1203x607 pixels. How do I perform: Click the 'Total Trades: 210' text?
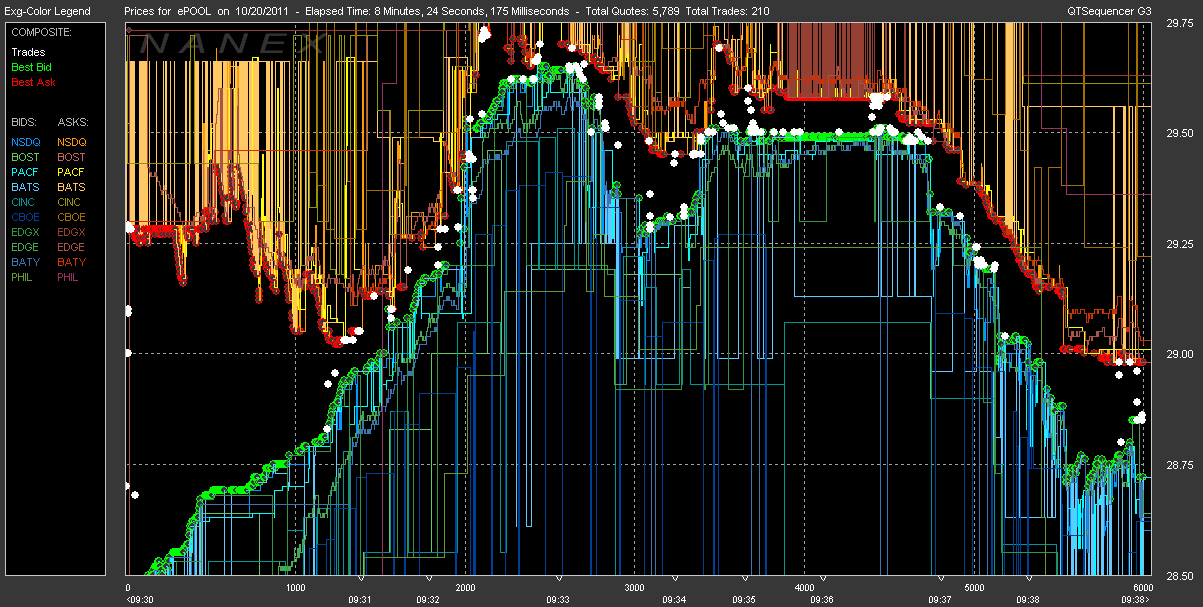click(726, 12)
